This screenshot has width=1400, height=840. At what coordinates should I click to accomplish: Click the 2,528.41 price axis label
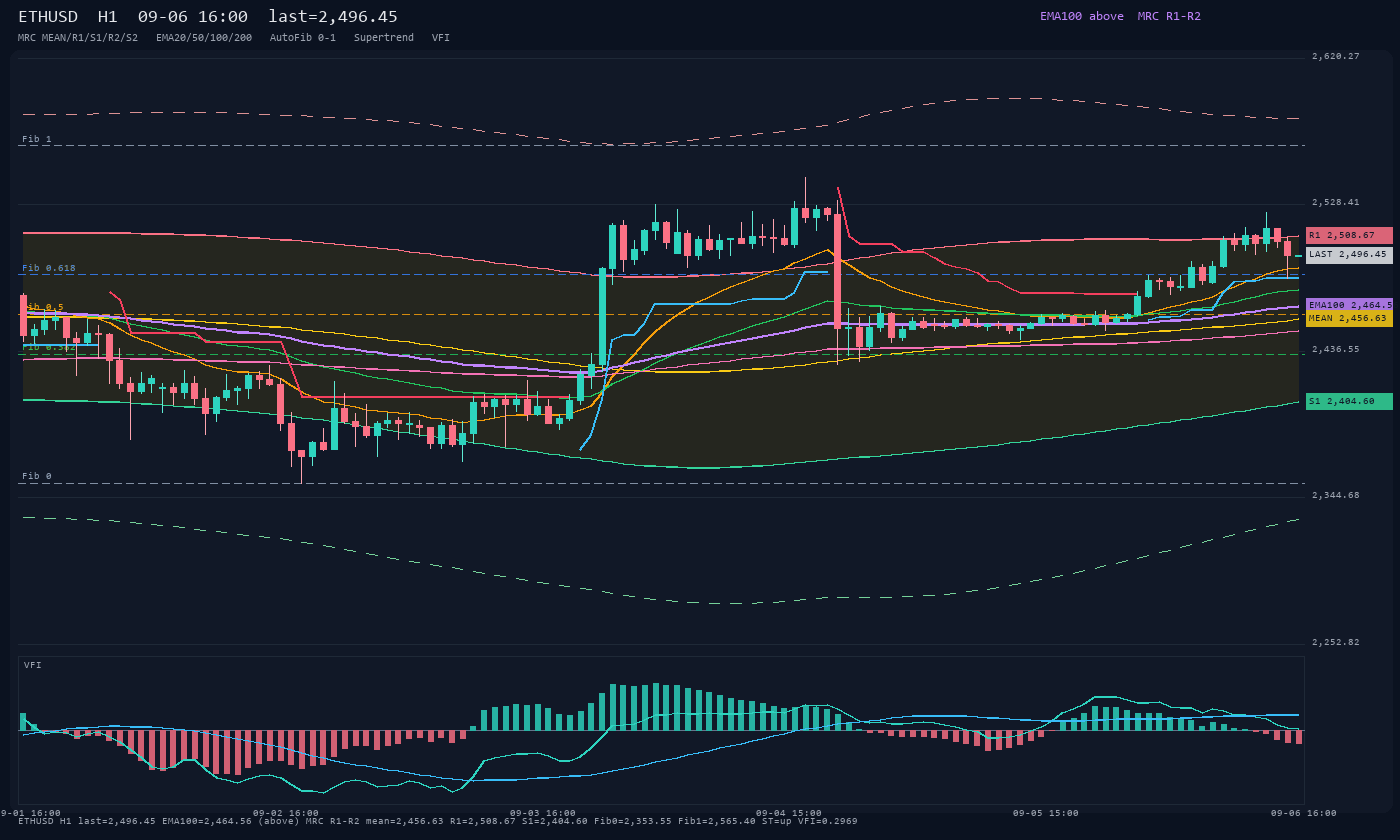coord(1336,203)
